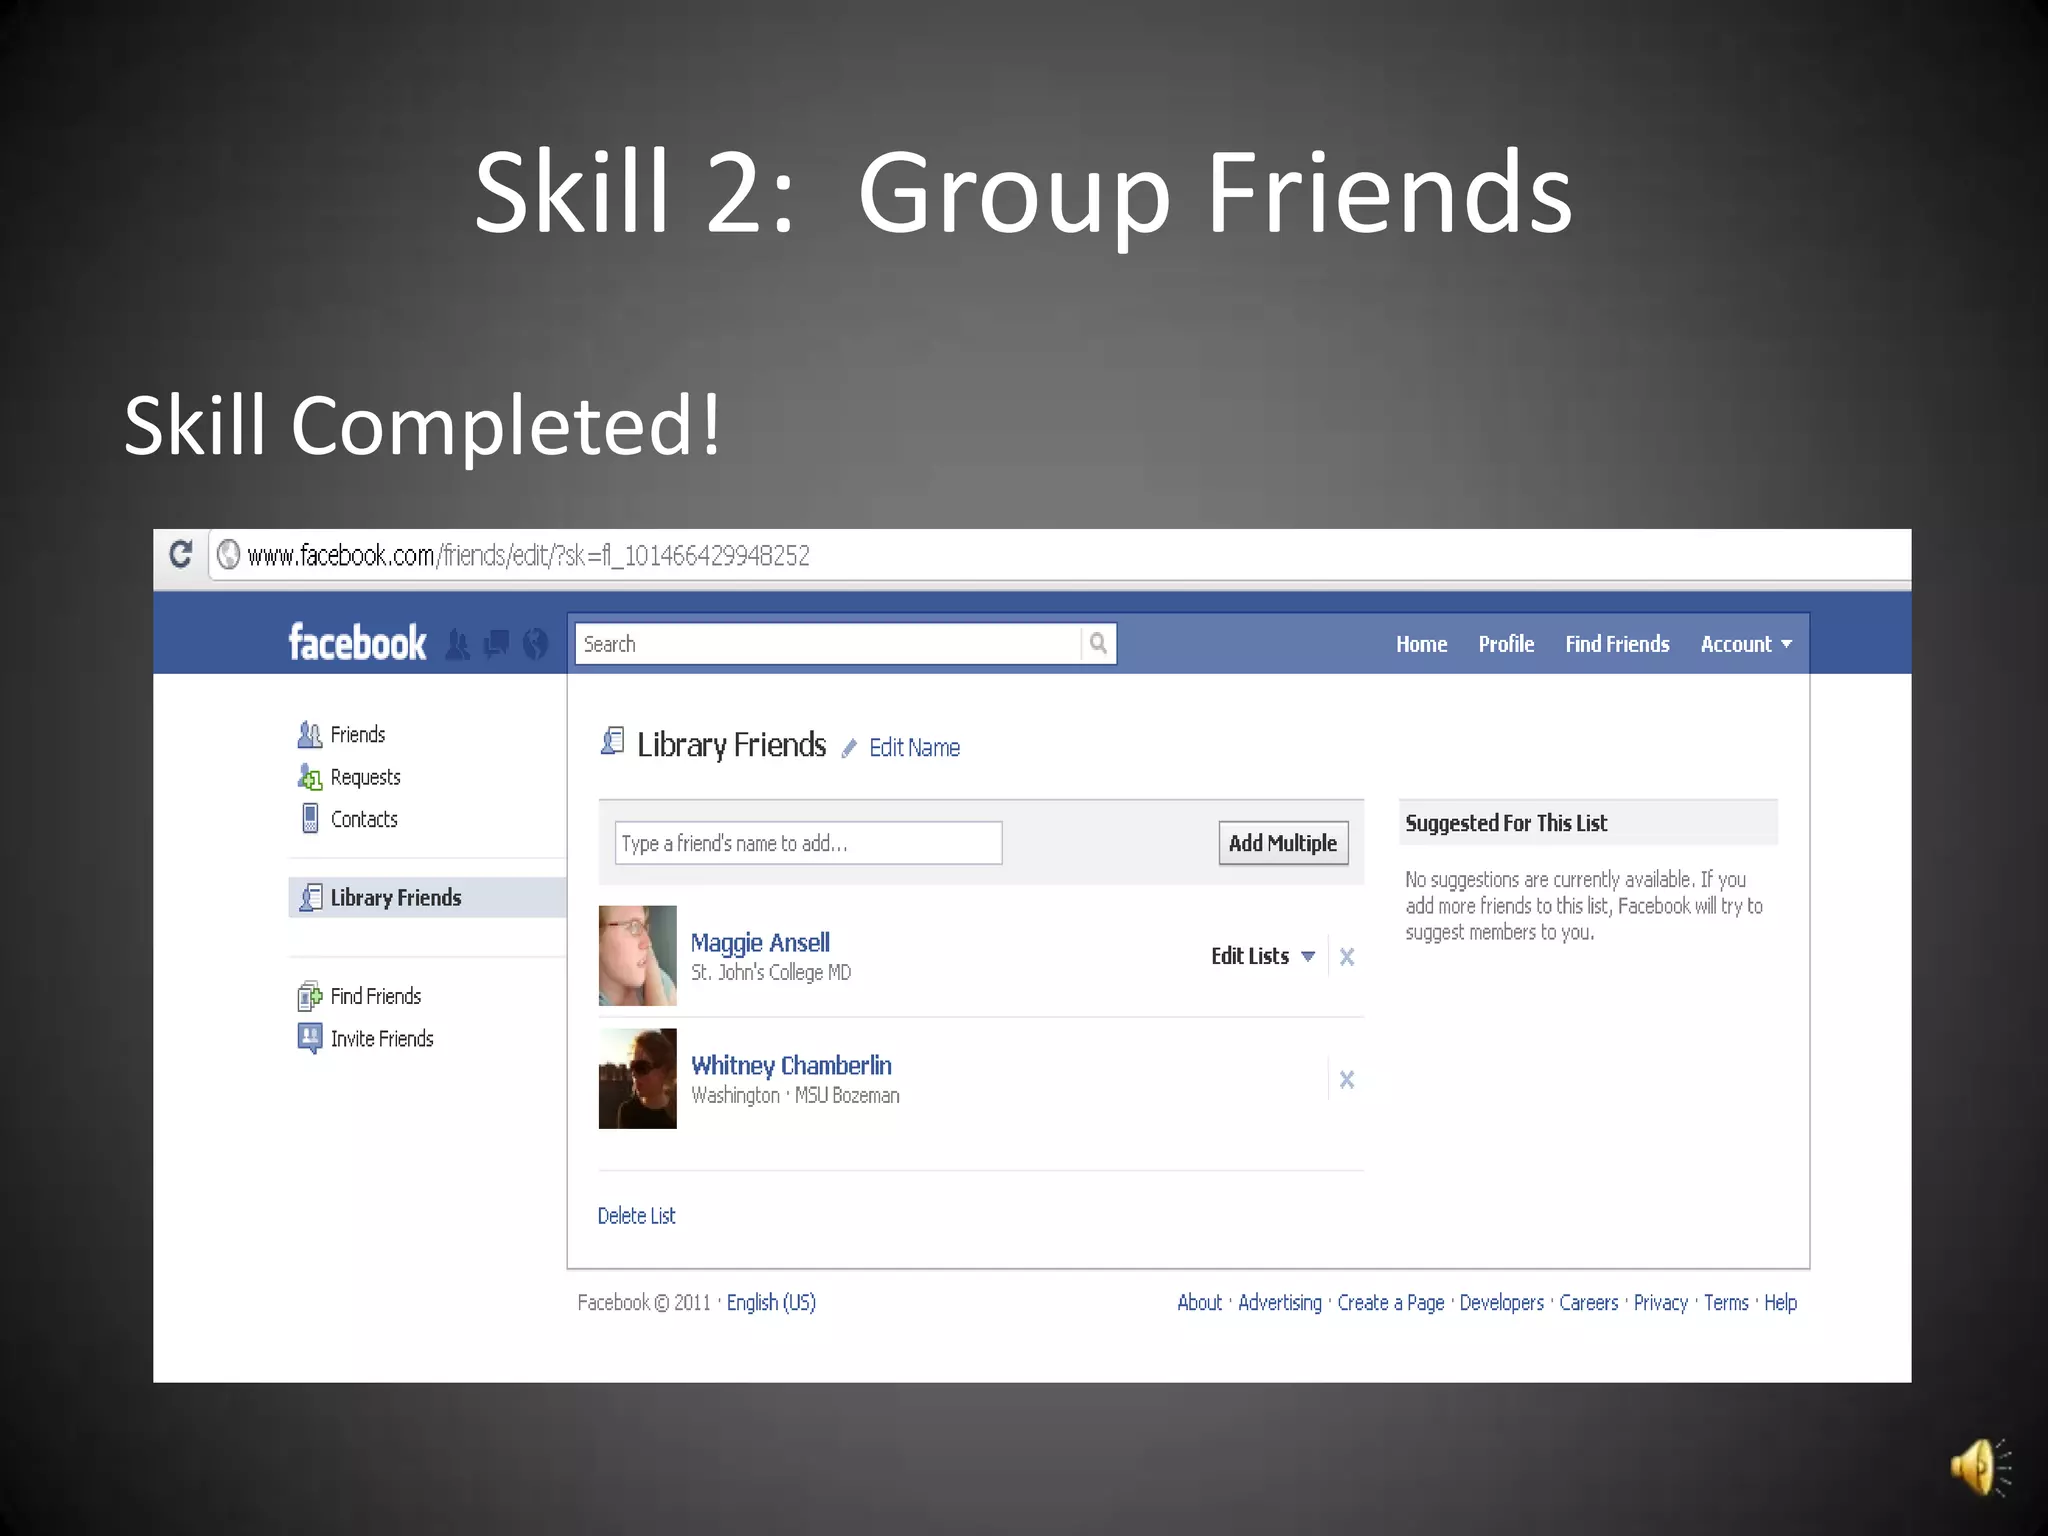Open Edit Lists dropdown for Maggie Ansell
The image size is (2048, 1536).
[x=1263, y=956]
